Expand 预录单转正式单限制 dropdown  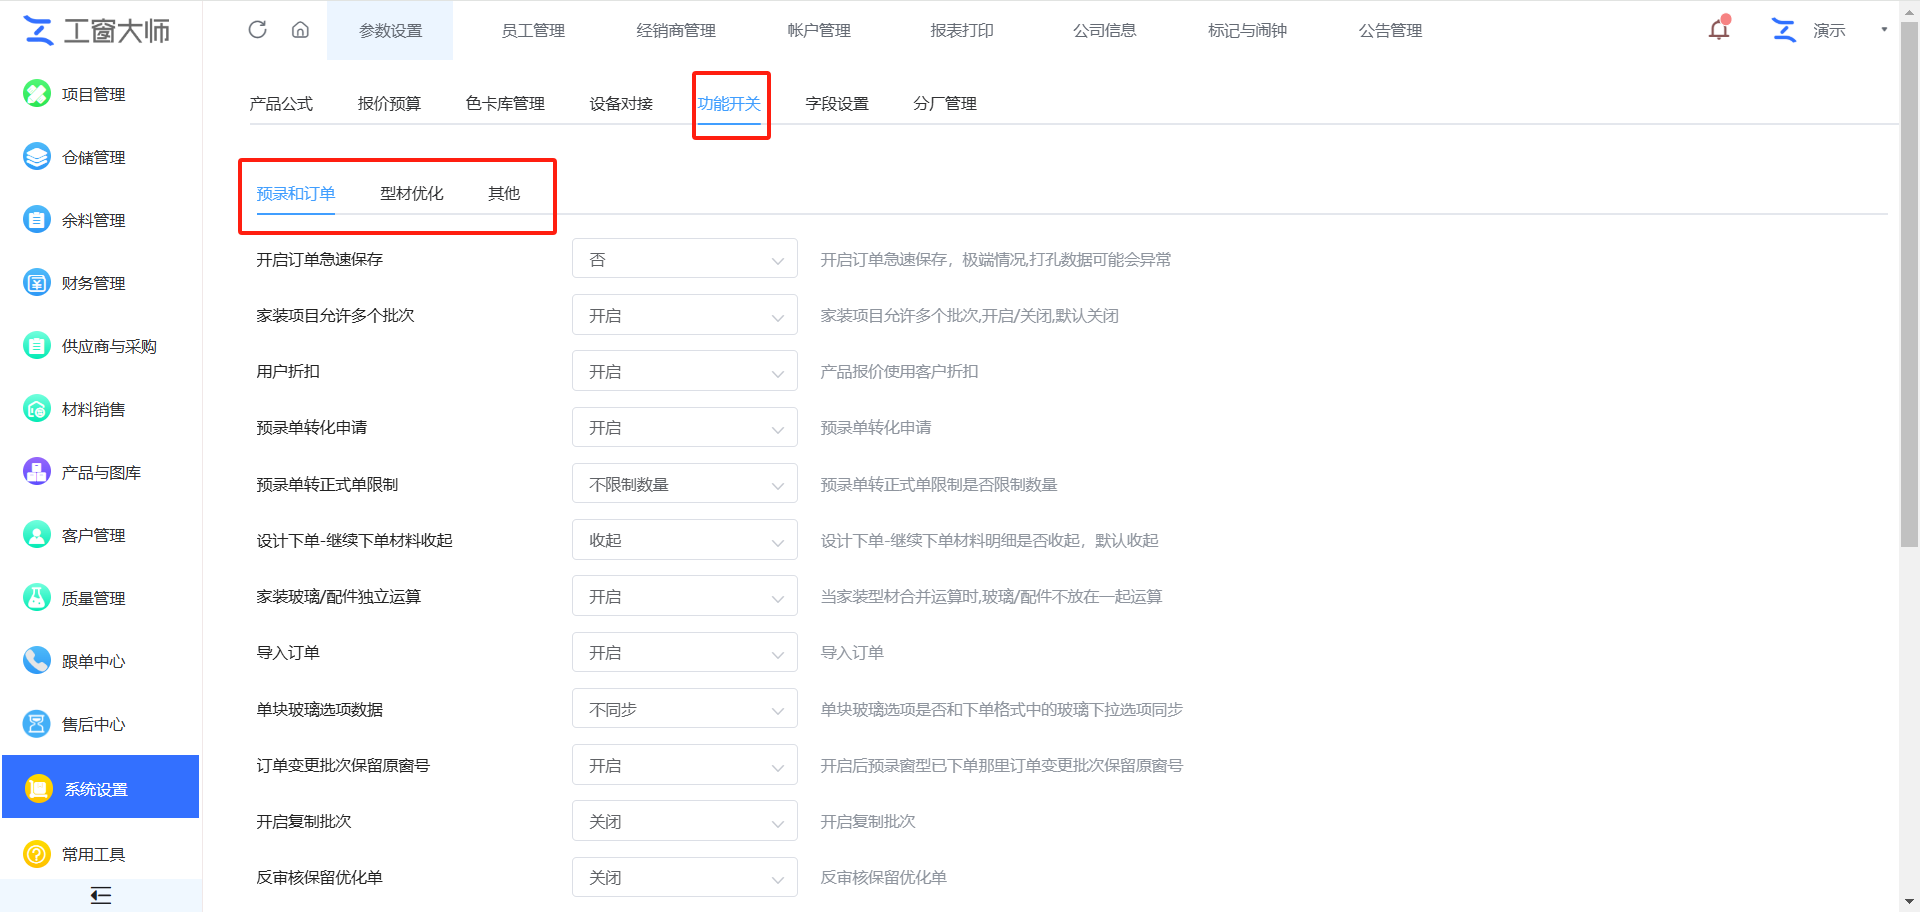pyautogui.click(x=684, y=484)
